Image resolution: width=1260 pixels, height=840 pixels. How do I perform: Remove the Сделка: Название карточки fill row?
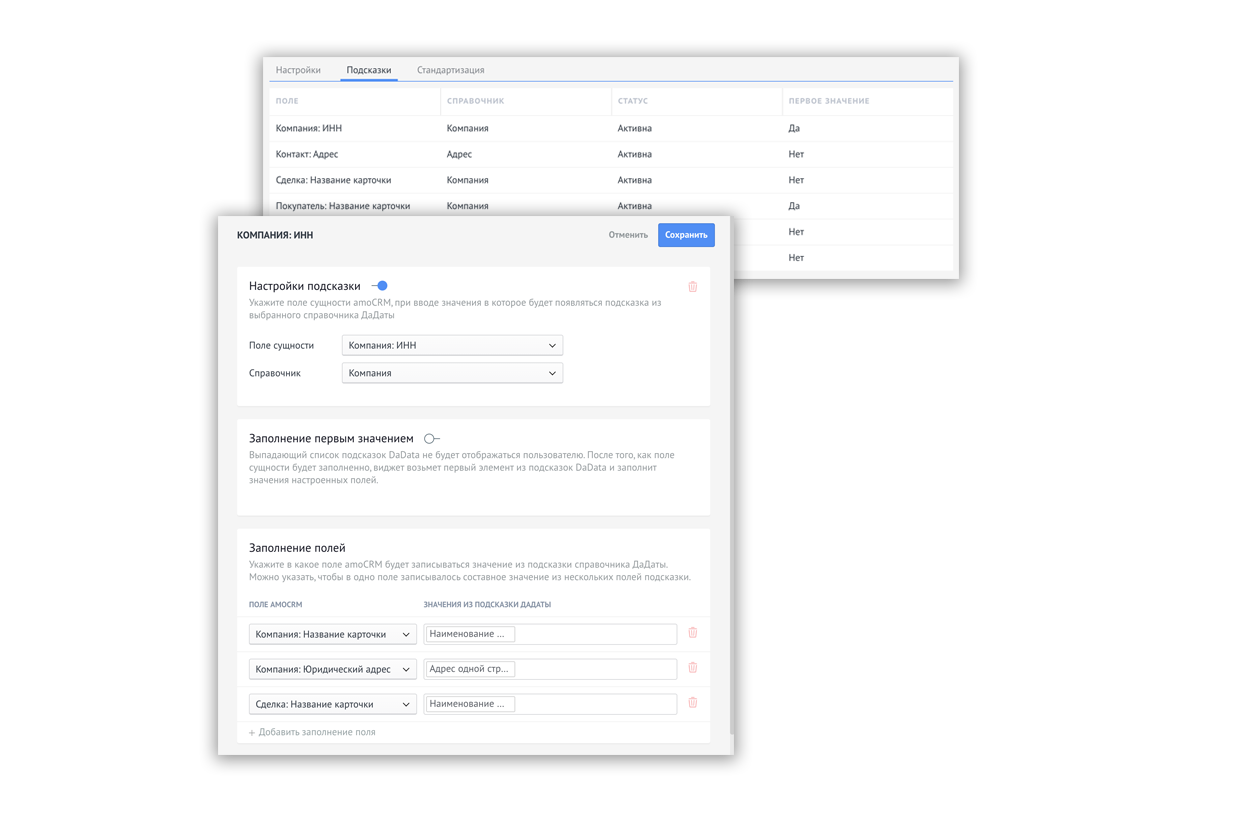[x=692, y=703]
